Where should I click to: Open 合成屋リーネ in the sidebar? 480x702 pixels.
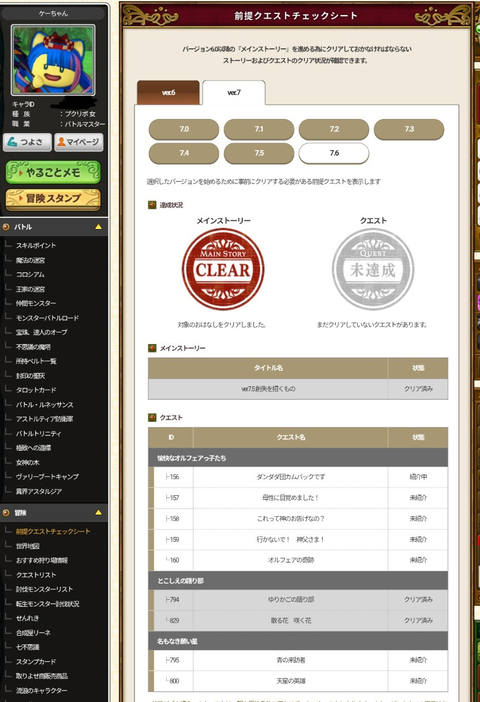pyautogui.click(x=33, y=633)
